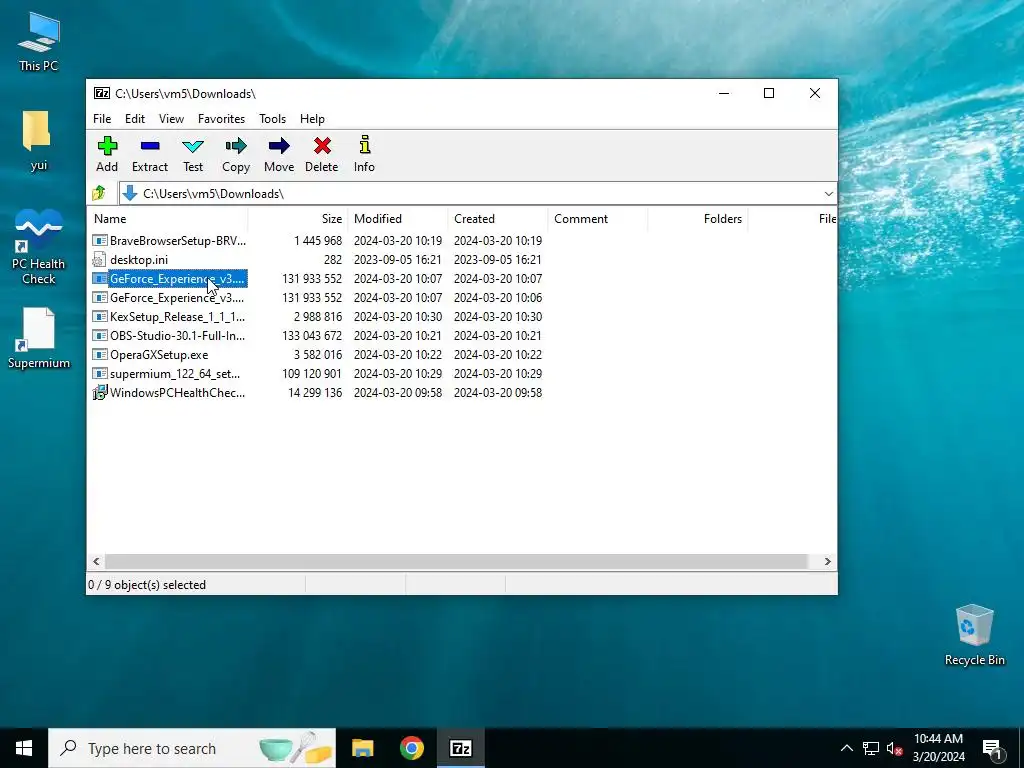This screenshot has height=768, width=1024.
Task: Click modified date 2023-09-05 16:21
Action: coord(398,260)
